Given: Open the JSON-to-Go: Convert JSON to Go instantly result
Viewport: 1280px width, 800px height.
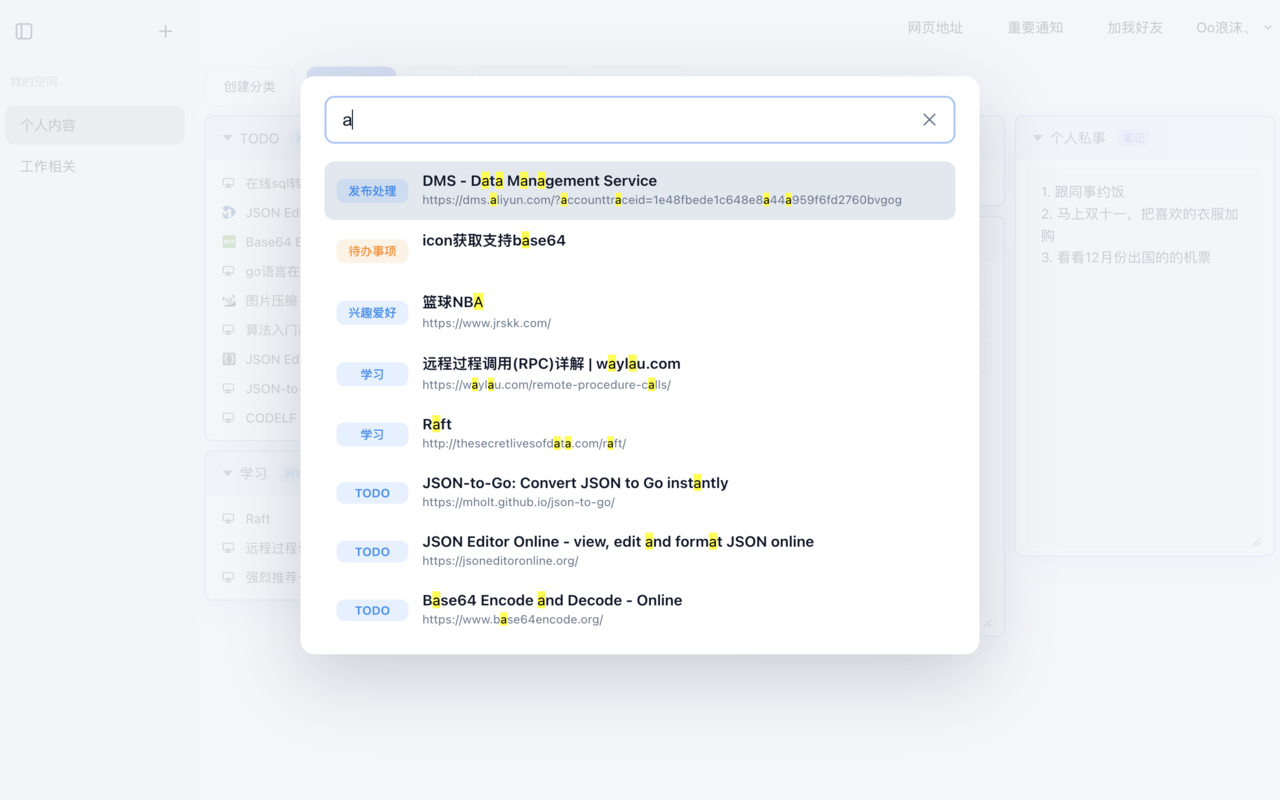Looking at the screenshot, I should (640, 492).
